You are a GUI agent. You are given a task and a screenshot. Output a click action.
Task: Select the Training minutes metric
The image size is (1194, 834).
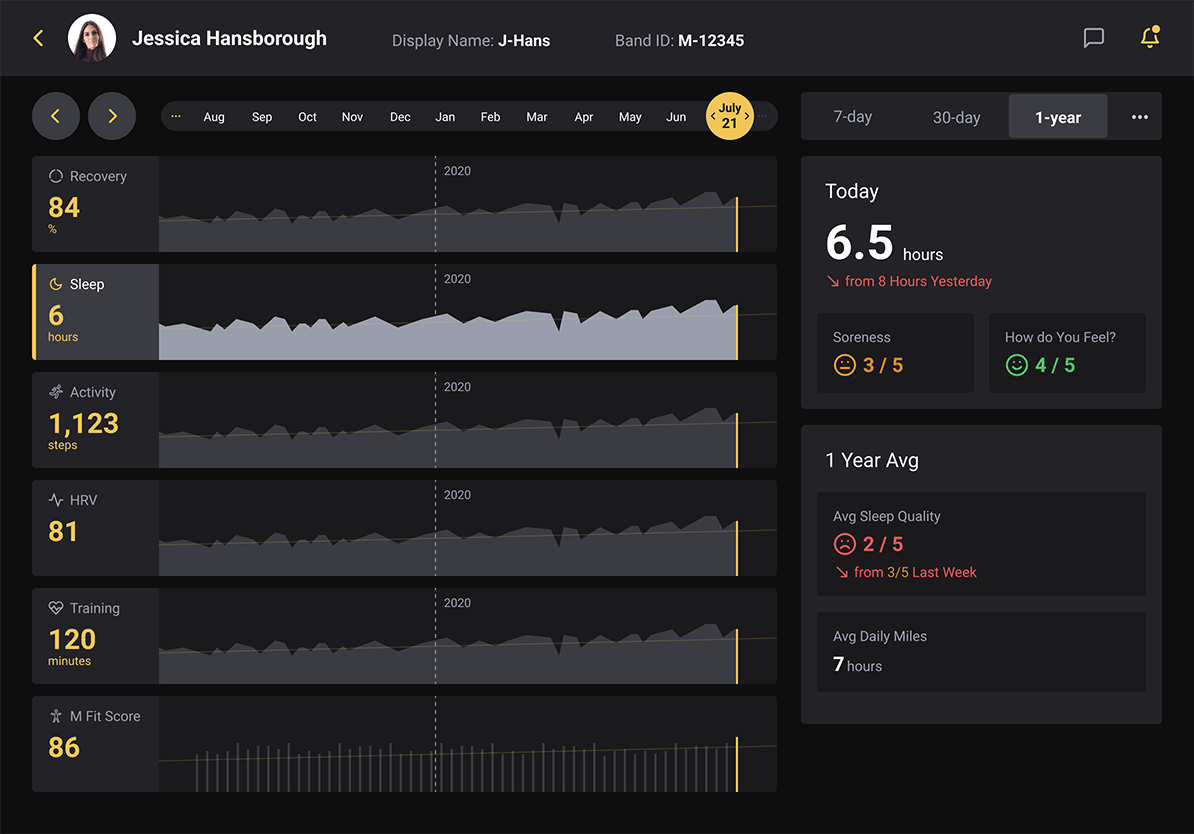[x=96, y=635]
